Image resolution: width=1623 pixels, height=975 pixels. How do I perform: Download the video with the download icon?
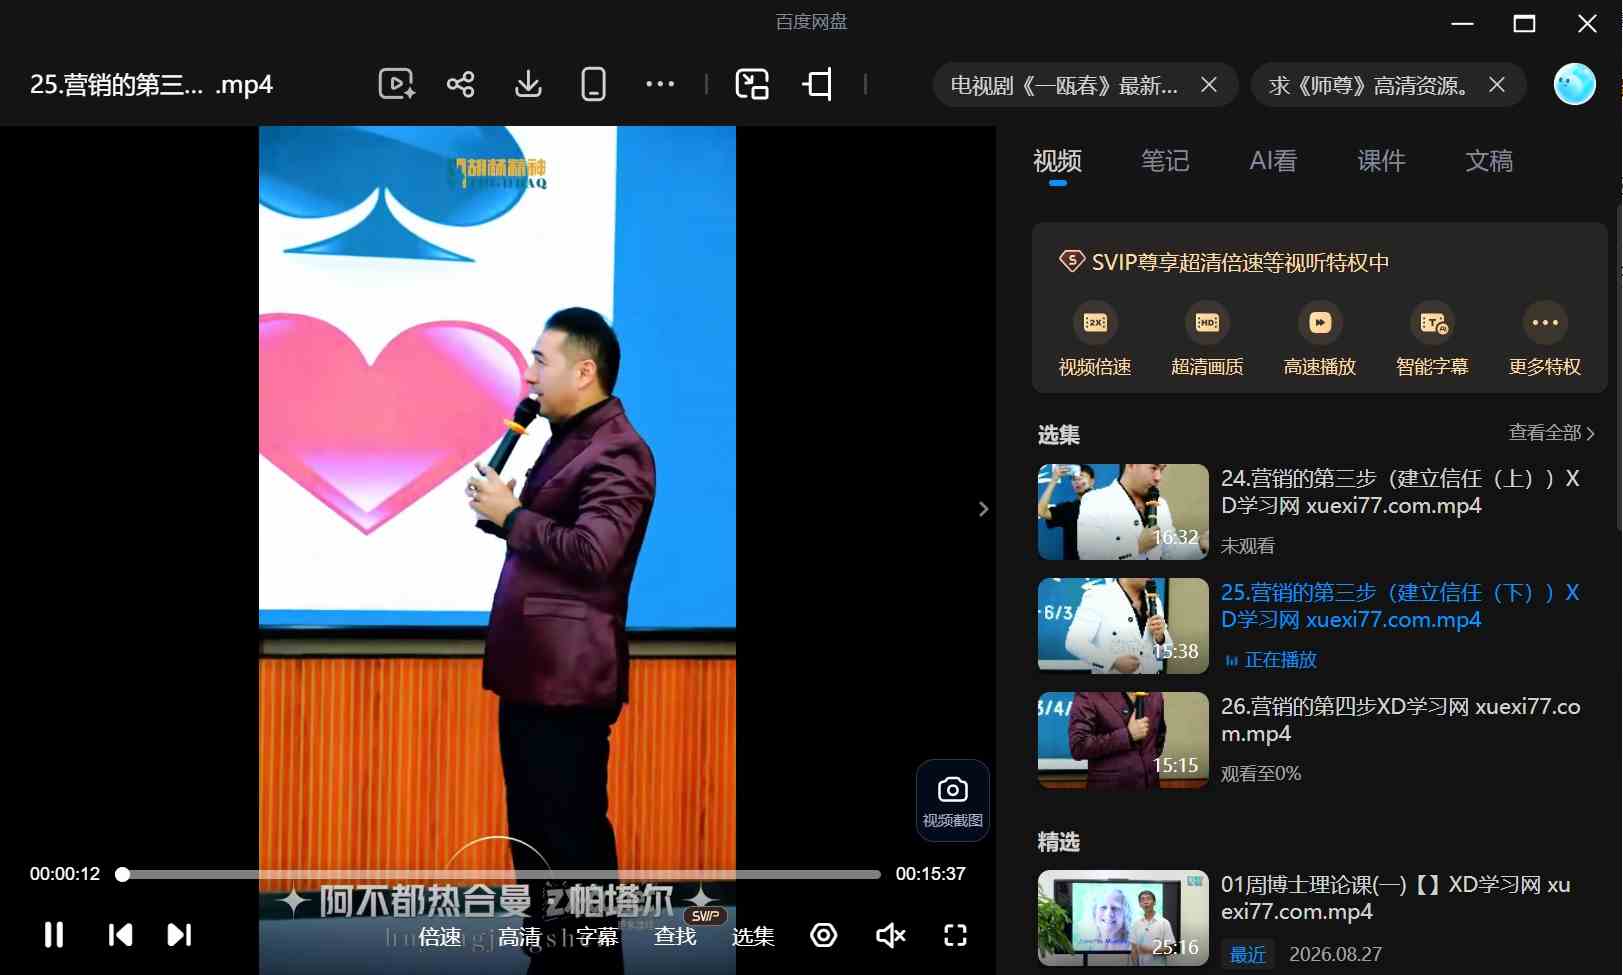pyautogui.click(x=528, y=84)
